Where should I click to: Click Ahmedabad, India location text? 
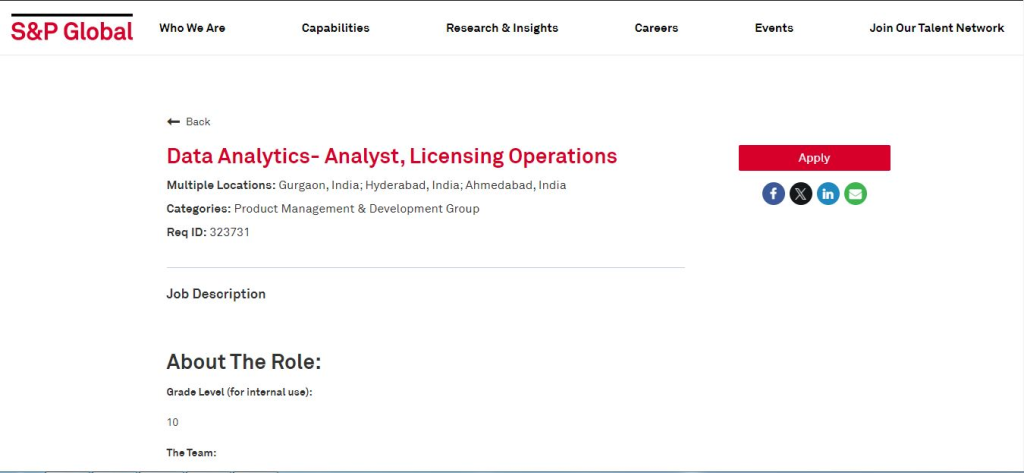coord(516,185)
